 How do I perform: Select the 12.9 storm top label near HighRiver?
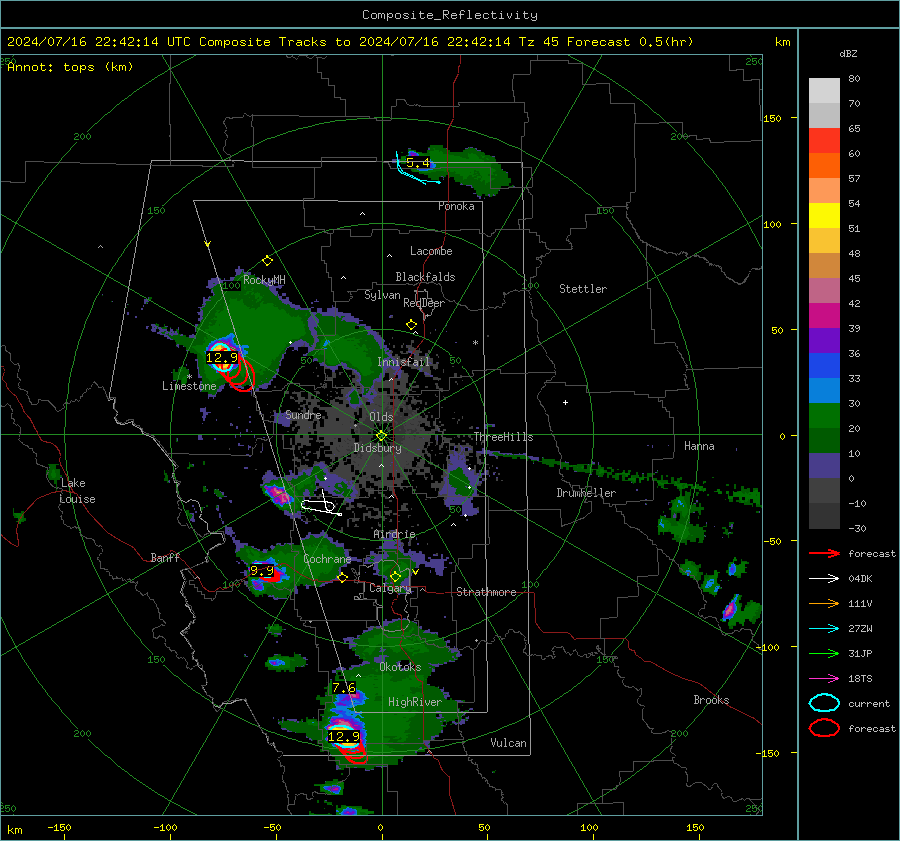[x=344, y=736]
